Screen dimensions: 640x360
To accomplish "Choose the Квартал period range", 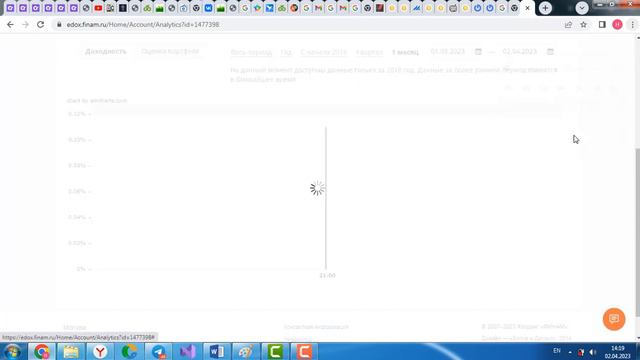I will coord(369,52).
